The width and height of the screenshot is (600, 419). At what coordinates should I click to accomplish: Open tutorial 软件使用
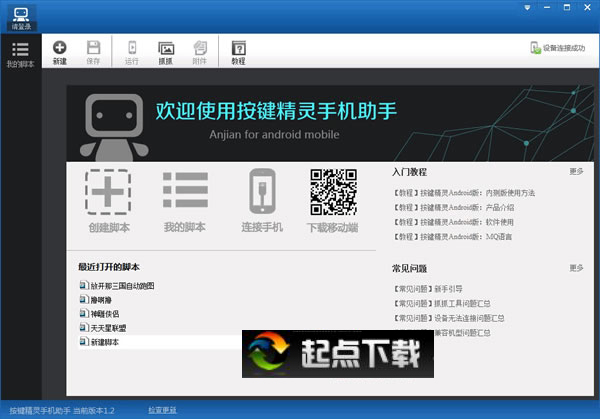[453, 222]
